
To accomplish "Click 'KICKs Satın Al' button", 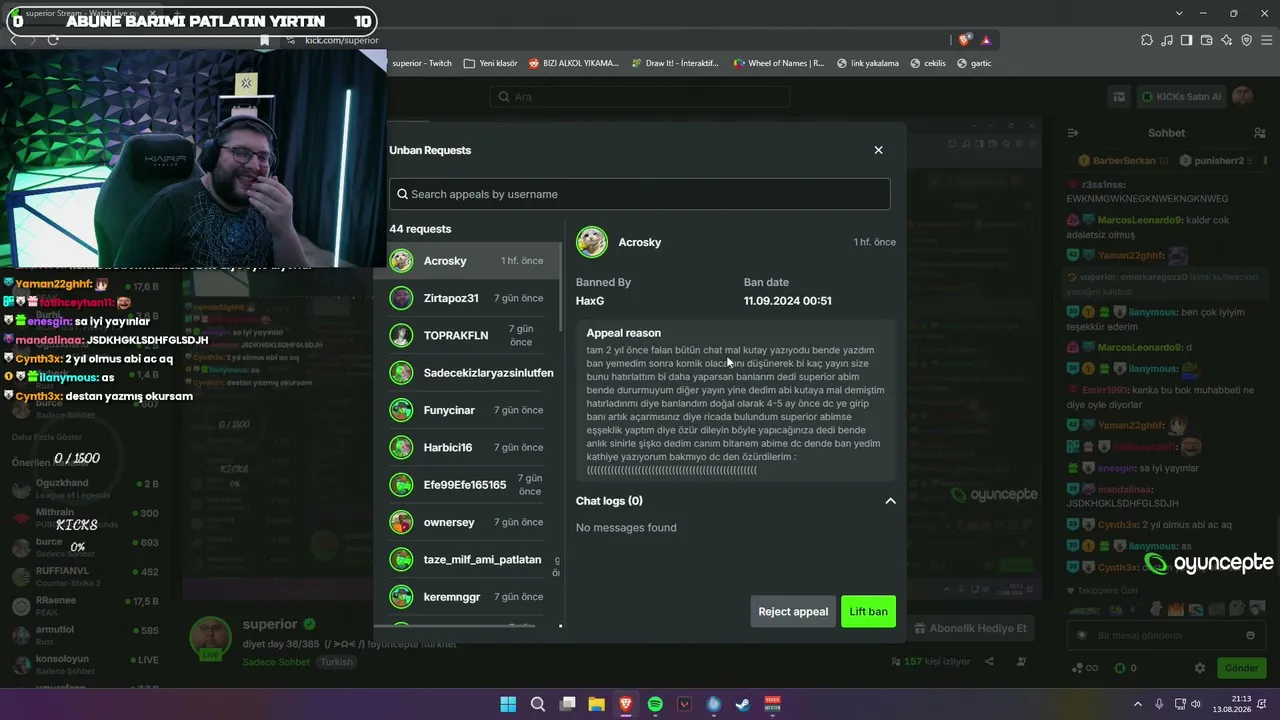I will click(x=1182, y=97).
